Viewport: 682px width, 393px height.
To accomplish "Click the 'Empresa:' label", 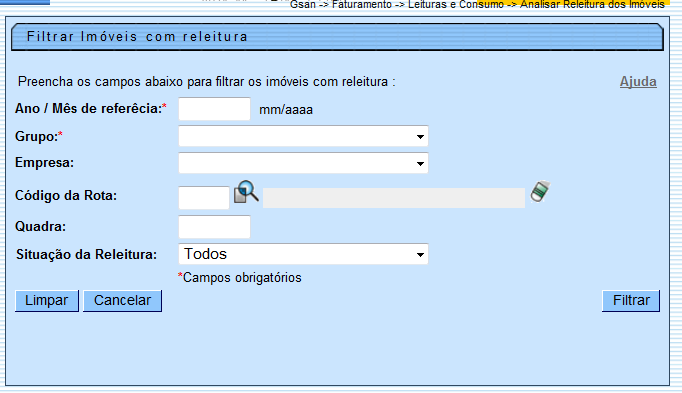I will pyautogui.click(x=44, y=163).
